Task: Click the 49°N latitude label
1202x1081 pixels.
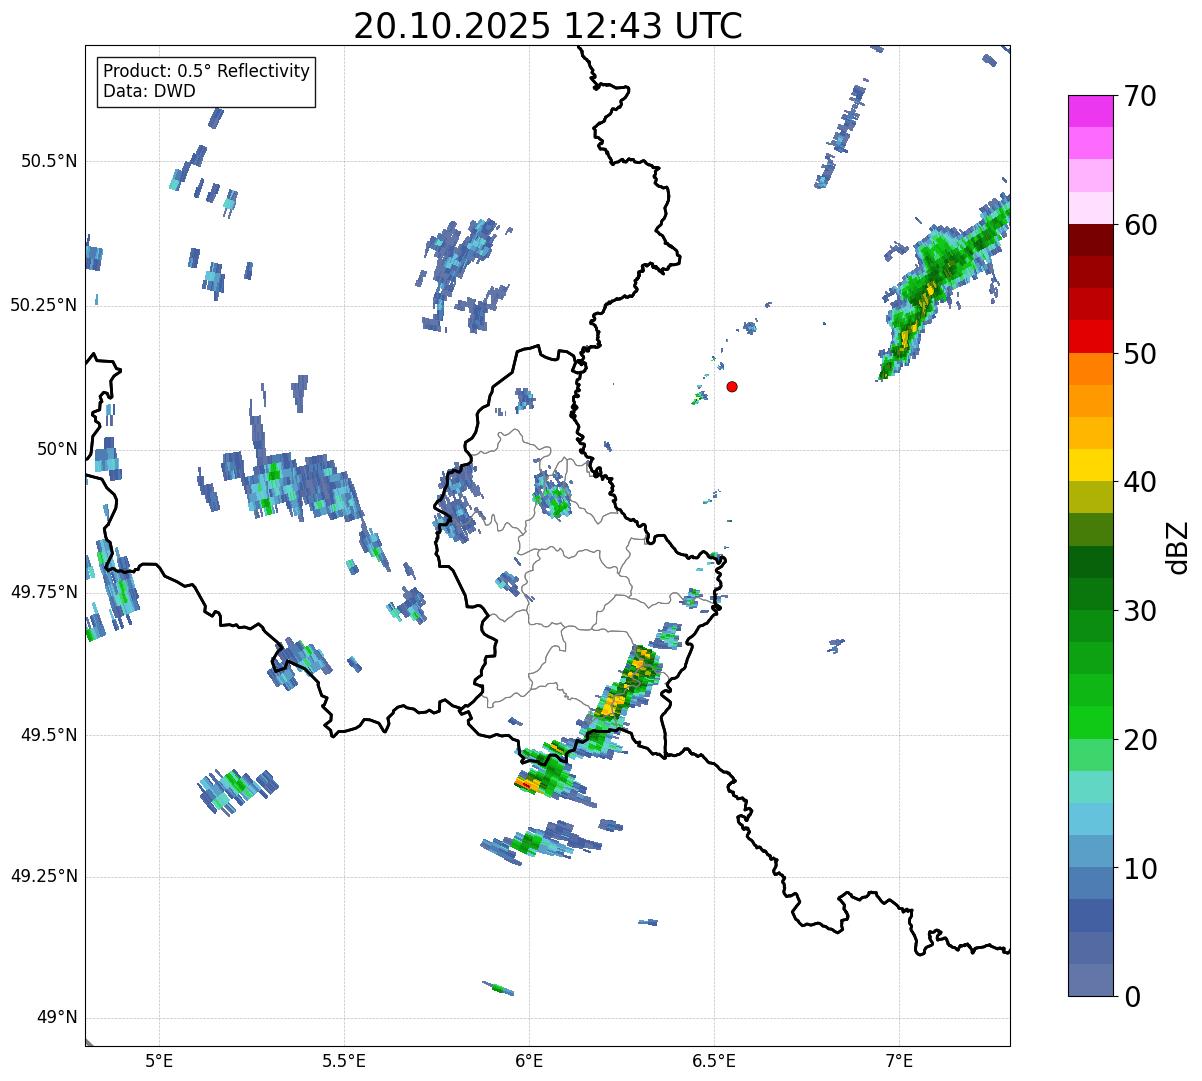Action: click(57, 1018)
